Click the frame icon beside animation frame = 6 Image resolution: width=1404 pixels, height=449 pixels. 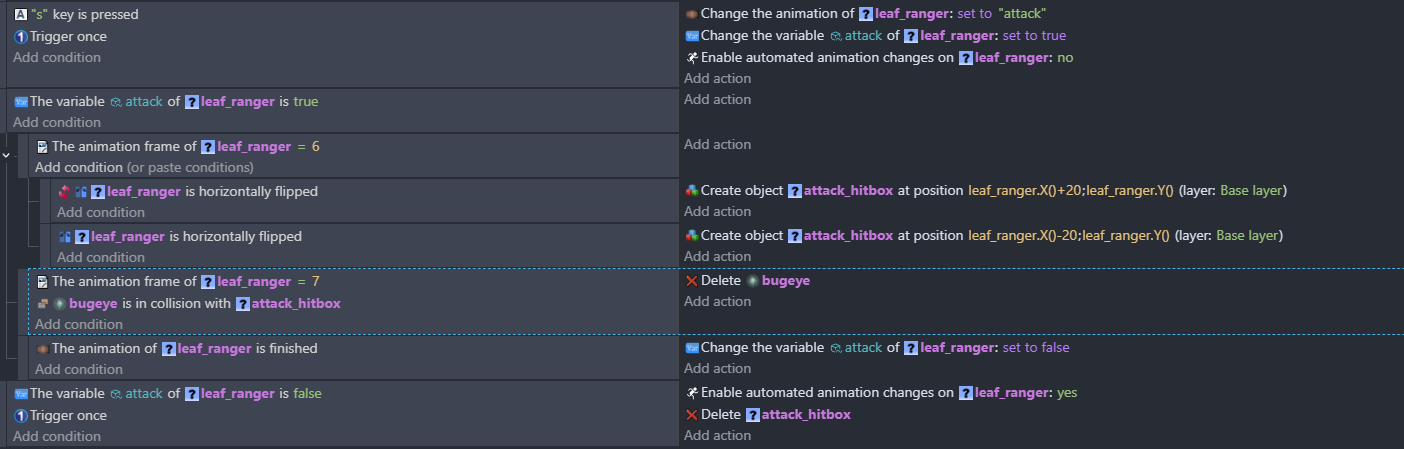tap(42, 146)
